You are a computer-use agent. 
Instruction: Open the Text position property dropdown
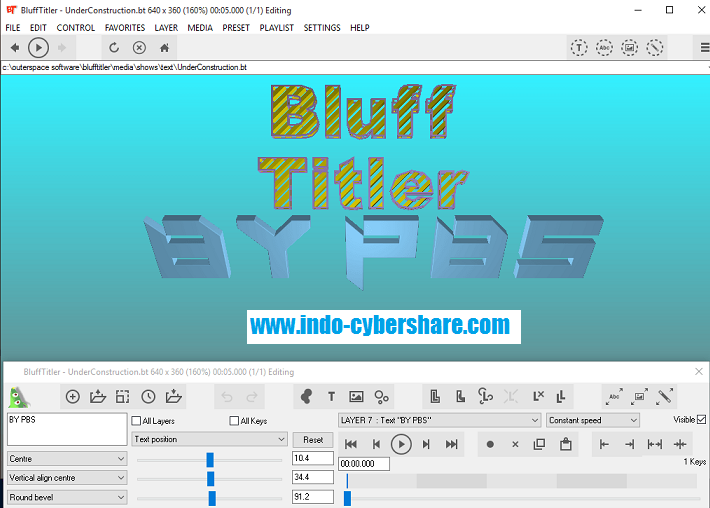[x=210, y=439]
